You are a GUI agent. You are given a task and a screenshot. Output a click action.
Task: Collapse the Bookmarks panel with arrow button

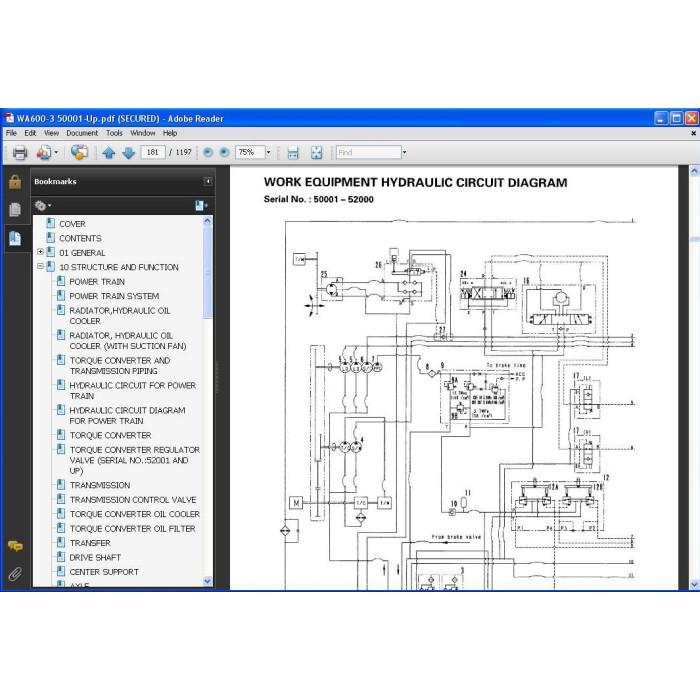[x=208, y=181]
